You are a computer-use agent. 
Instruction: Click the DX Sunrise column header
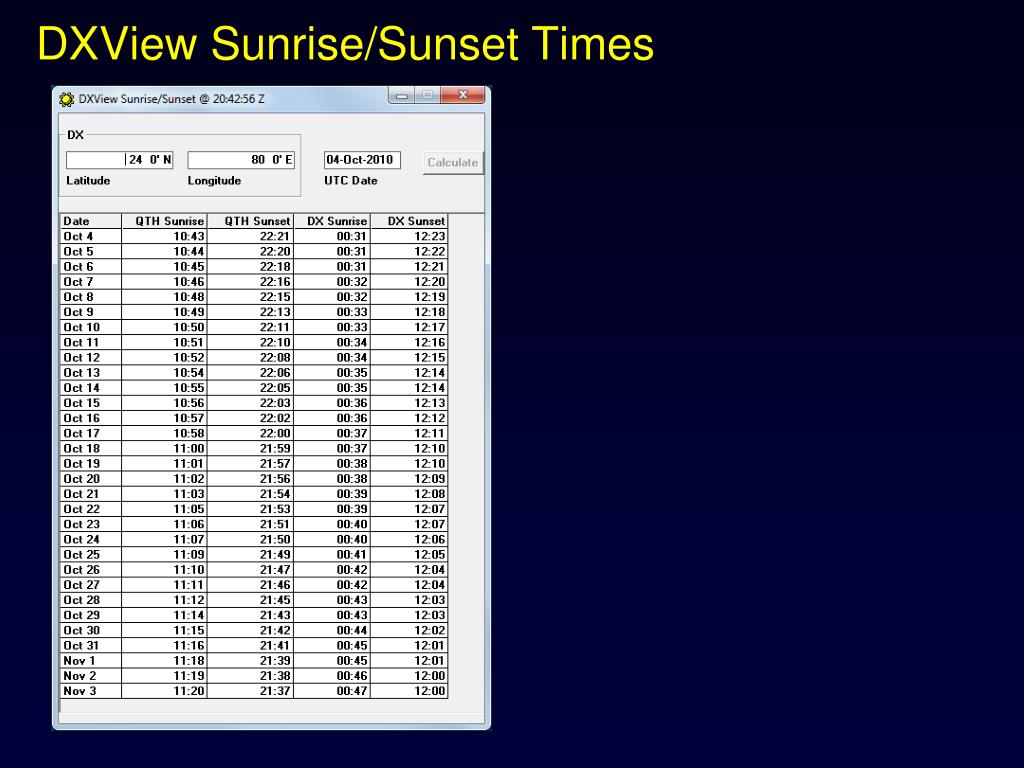pos(332,221)
